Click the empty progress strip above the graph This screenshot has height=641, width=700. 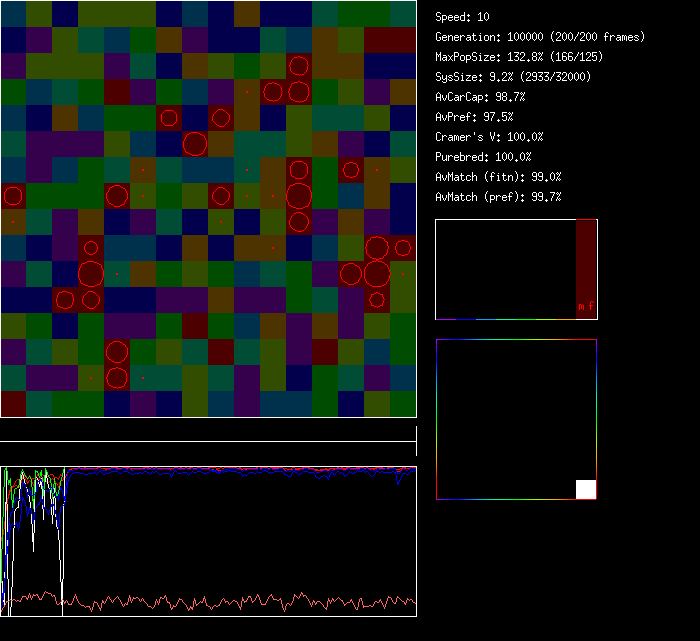pos(208,433)
